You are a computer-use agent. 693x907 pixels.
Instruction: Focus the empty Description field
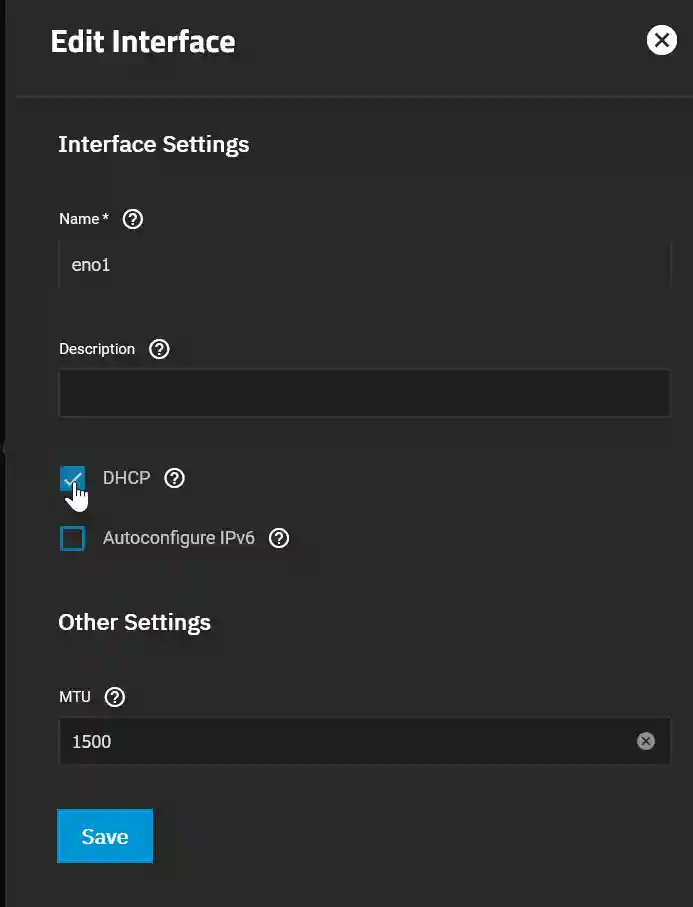pyautogui.click(x=364, y=393)
